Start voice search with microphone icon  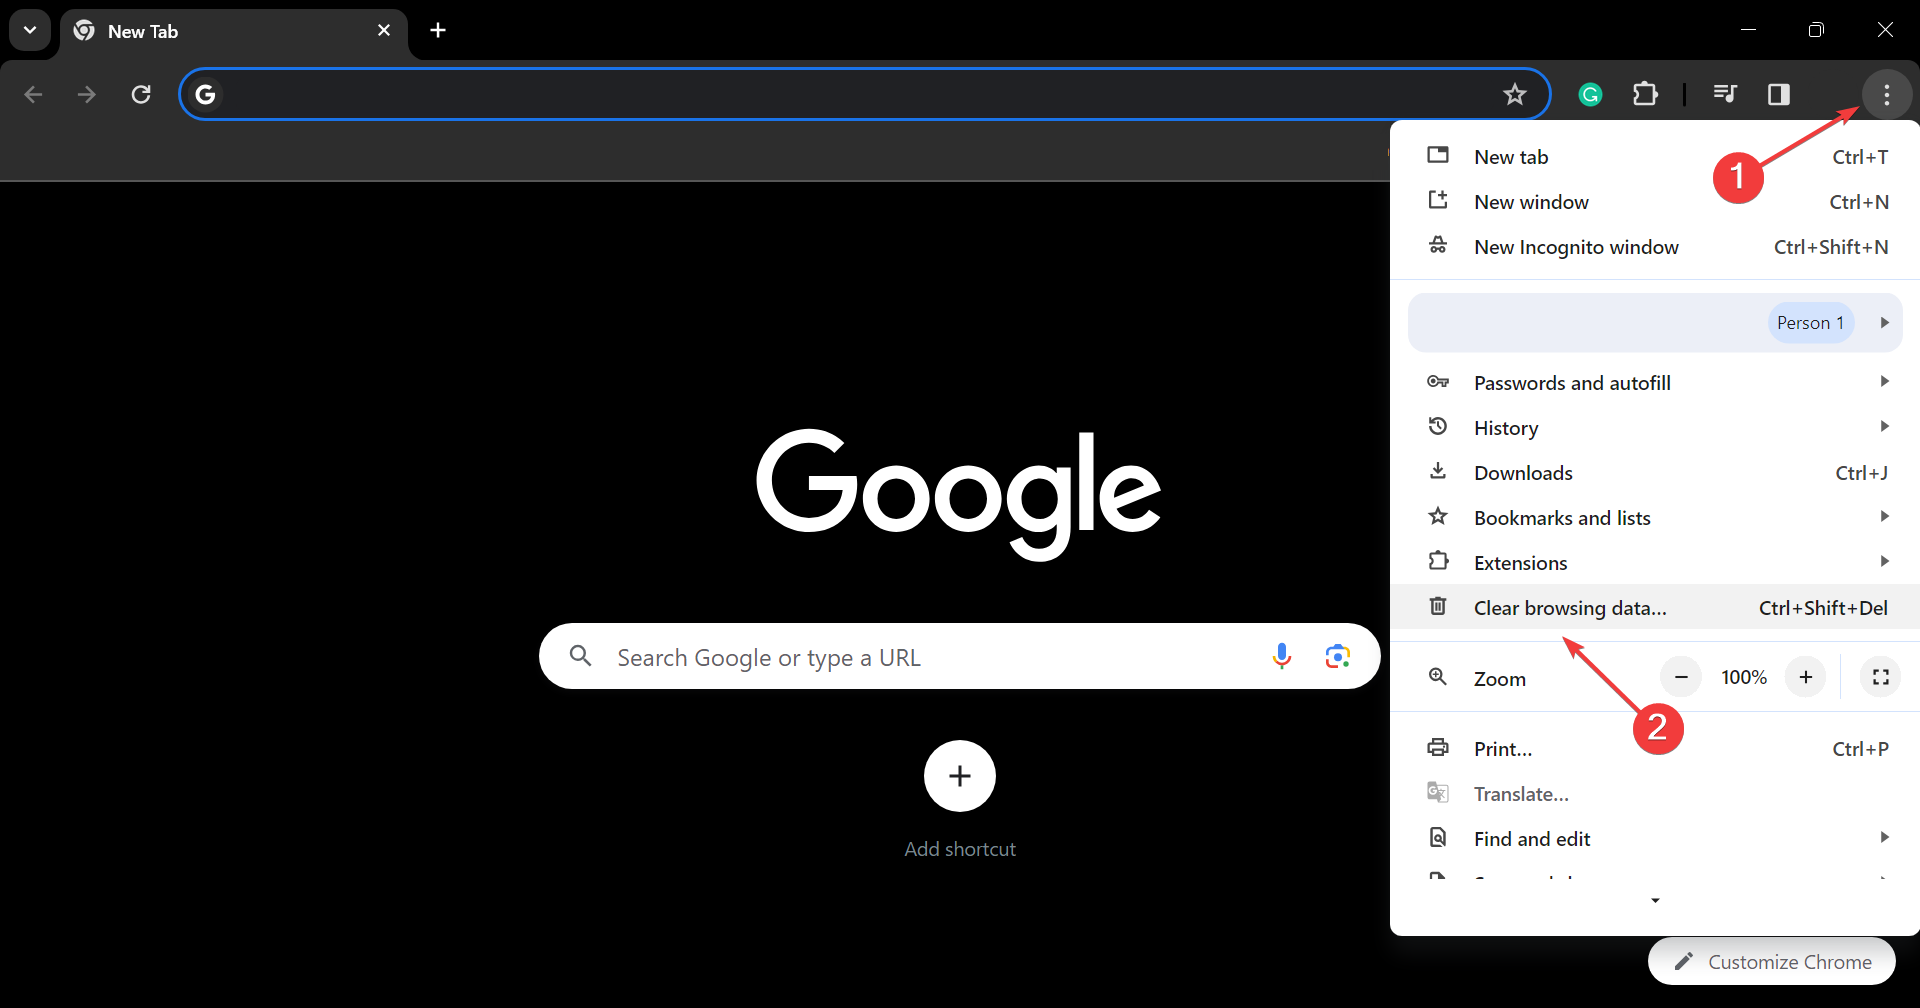click(1281, 656)
